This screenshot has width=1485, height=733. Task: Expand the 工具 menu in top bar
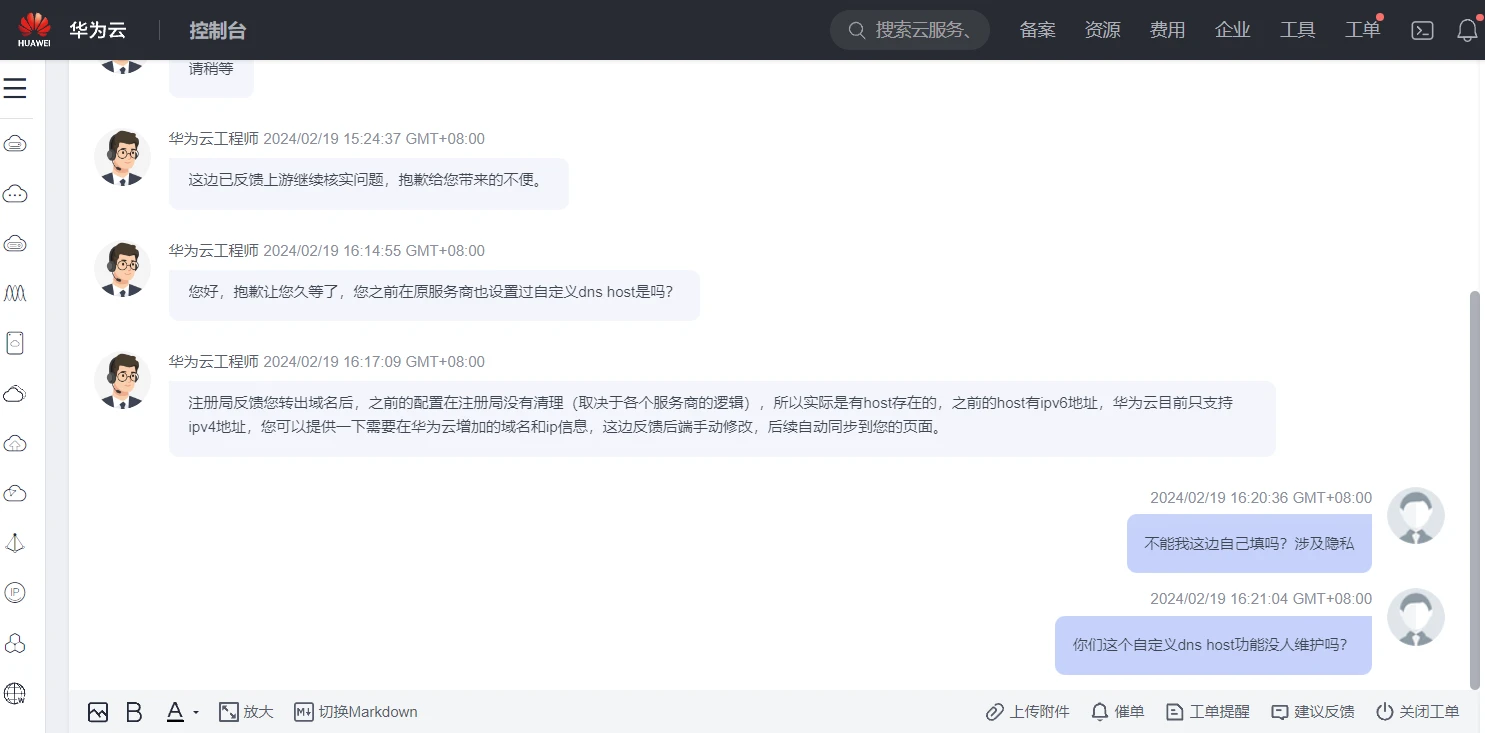[1297, 30]
